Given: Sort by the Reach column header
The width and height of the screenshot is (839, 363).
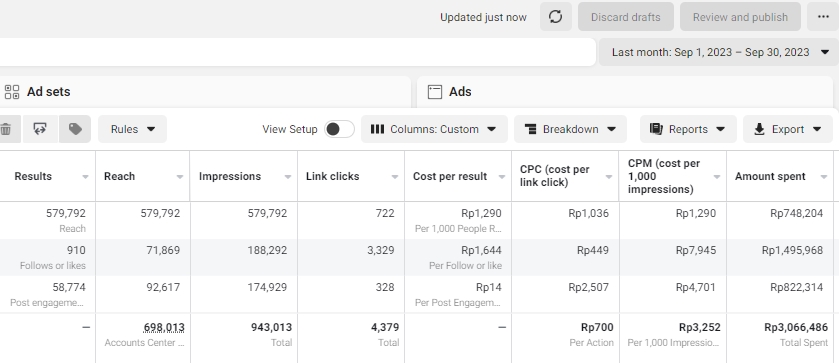Looking at the screenshot, I should 119,176.
